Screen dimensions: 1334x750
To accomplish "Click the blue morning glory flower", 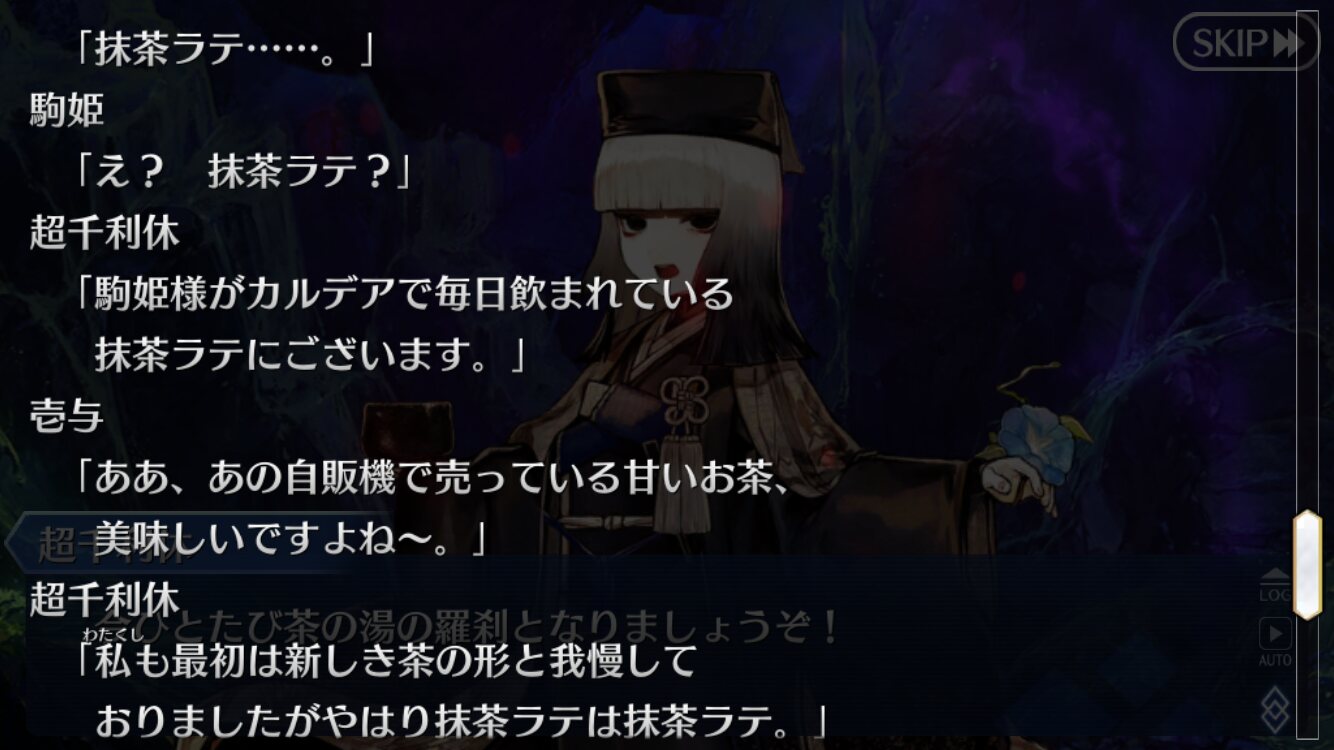I will click(x=1036, y=442).
